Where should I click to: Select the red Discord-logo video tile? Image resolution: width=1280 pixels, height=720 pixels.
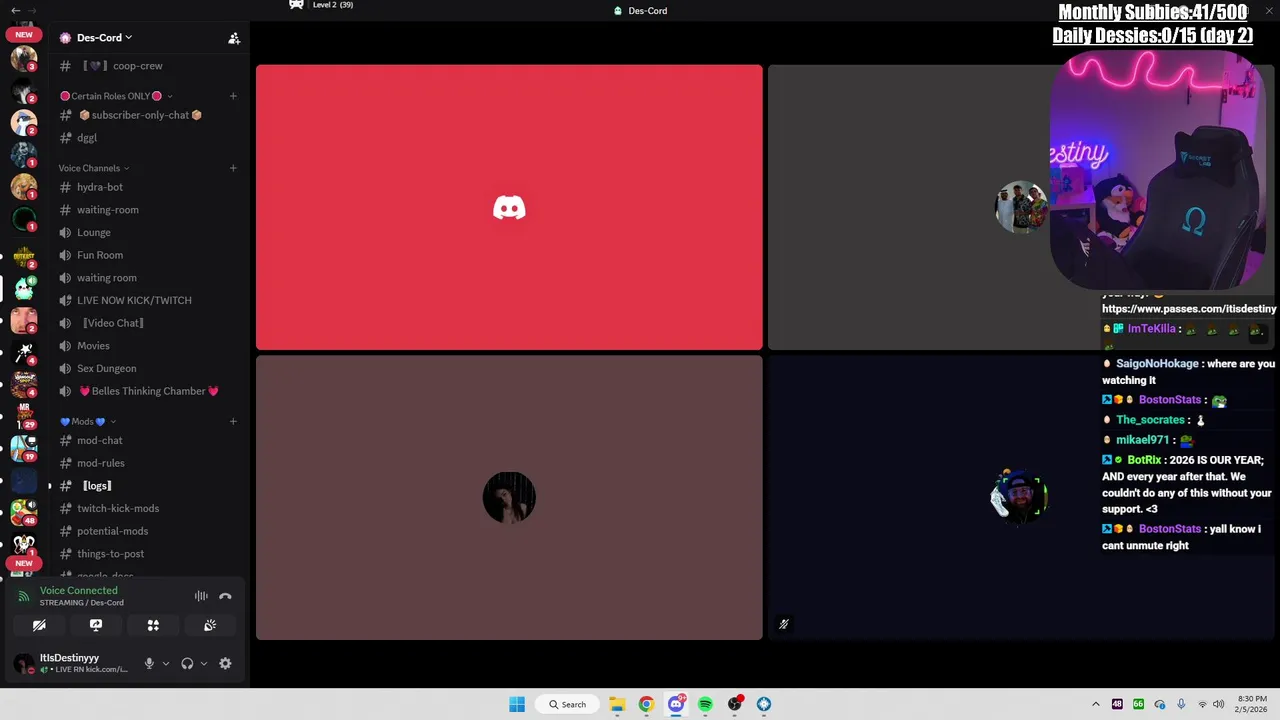[509, 208]
